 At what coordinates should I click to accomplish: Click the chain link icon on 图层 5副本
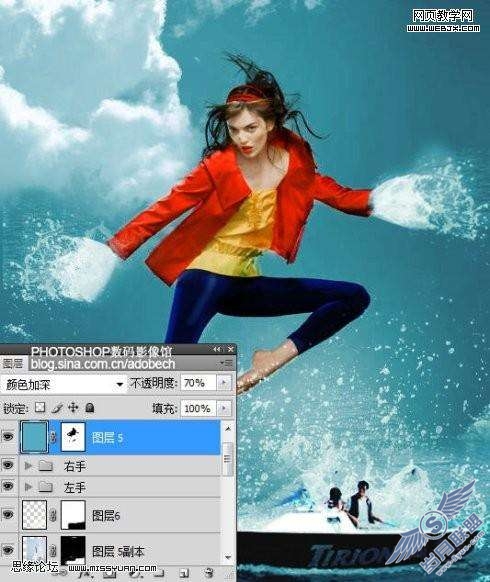pyautogui.click(x=54, y=550)
